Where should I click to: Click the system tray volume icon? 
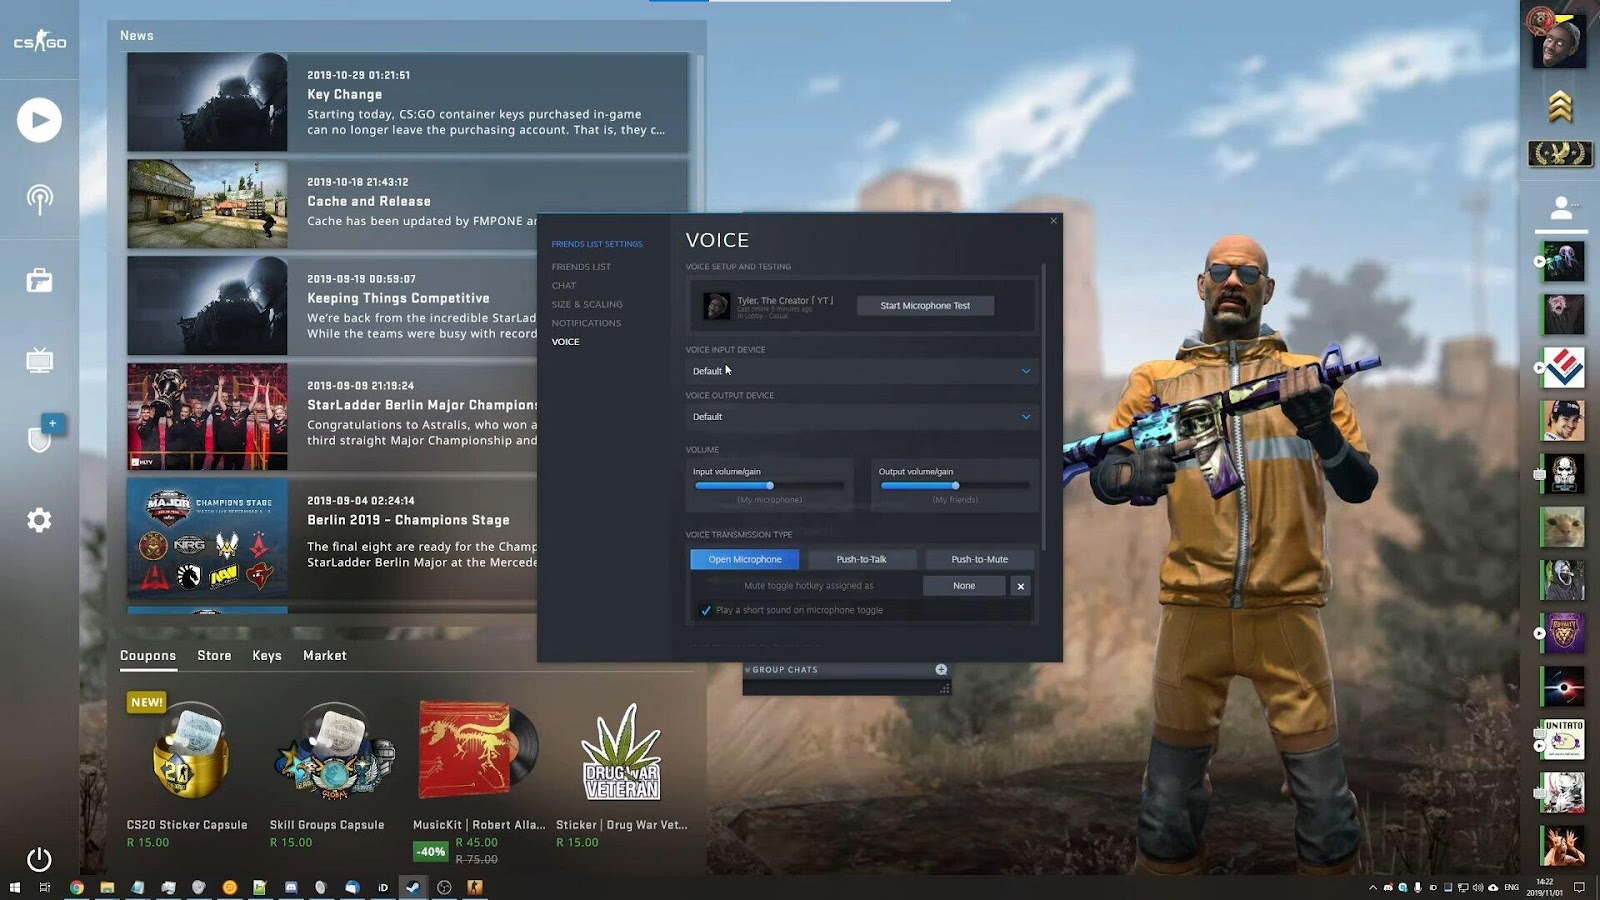[x=1478, y=887]
